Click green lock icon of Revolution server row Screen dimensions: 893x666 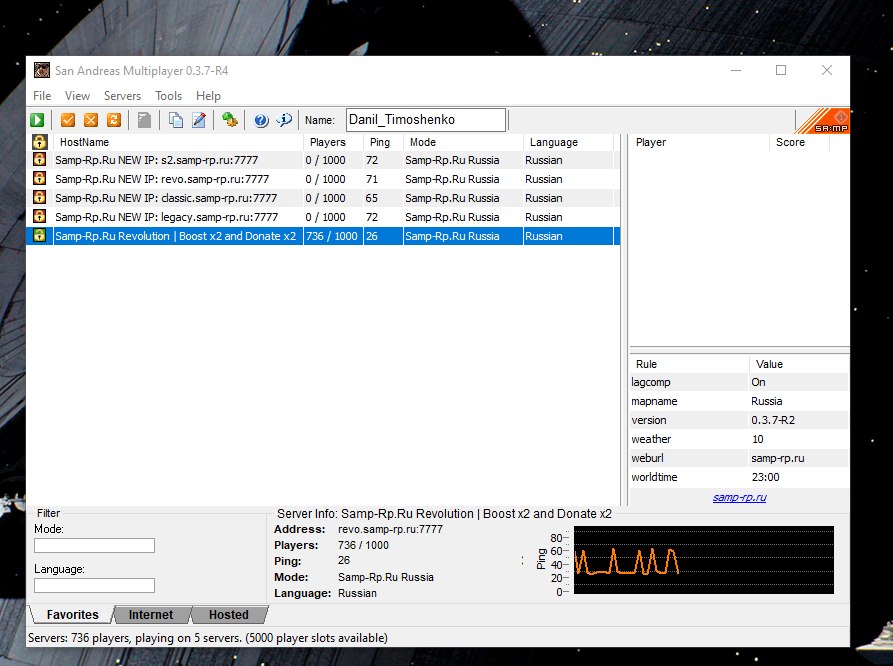tap(39, 235)
